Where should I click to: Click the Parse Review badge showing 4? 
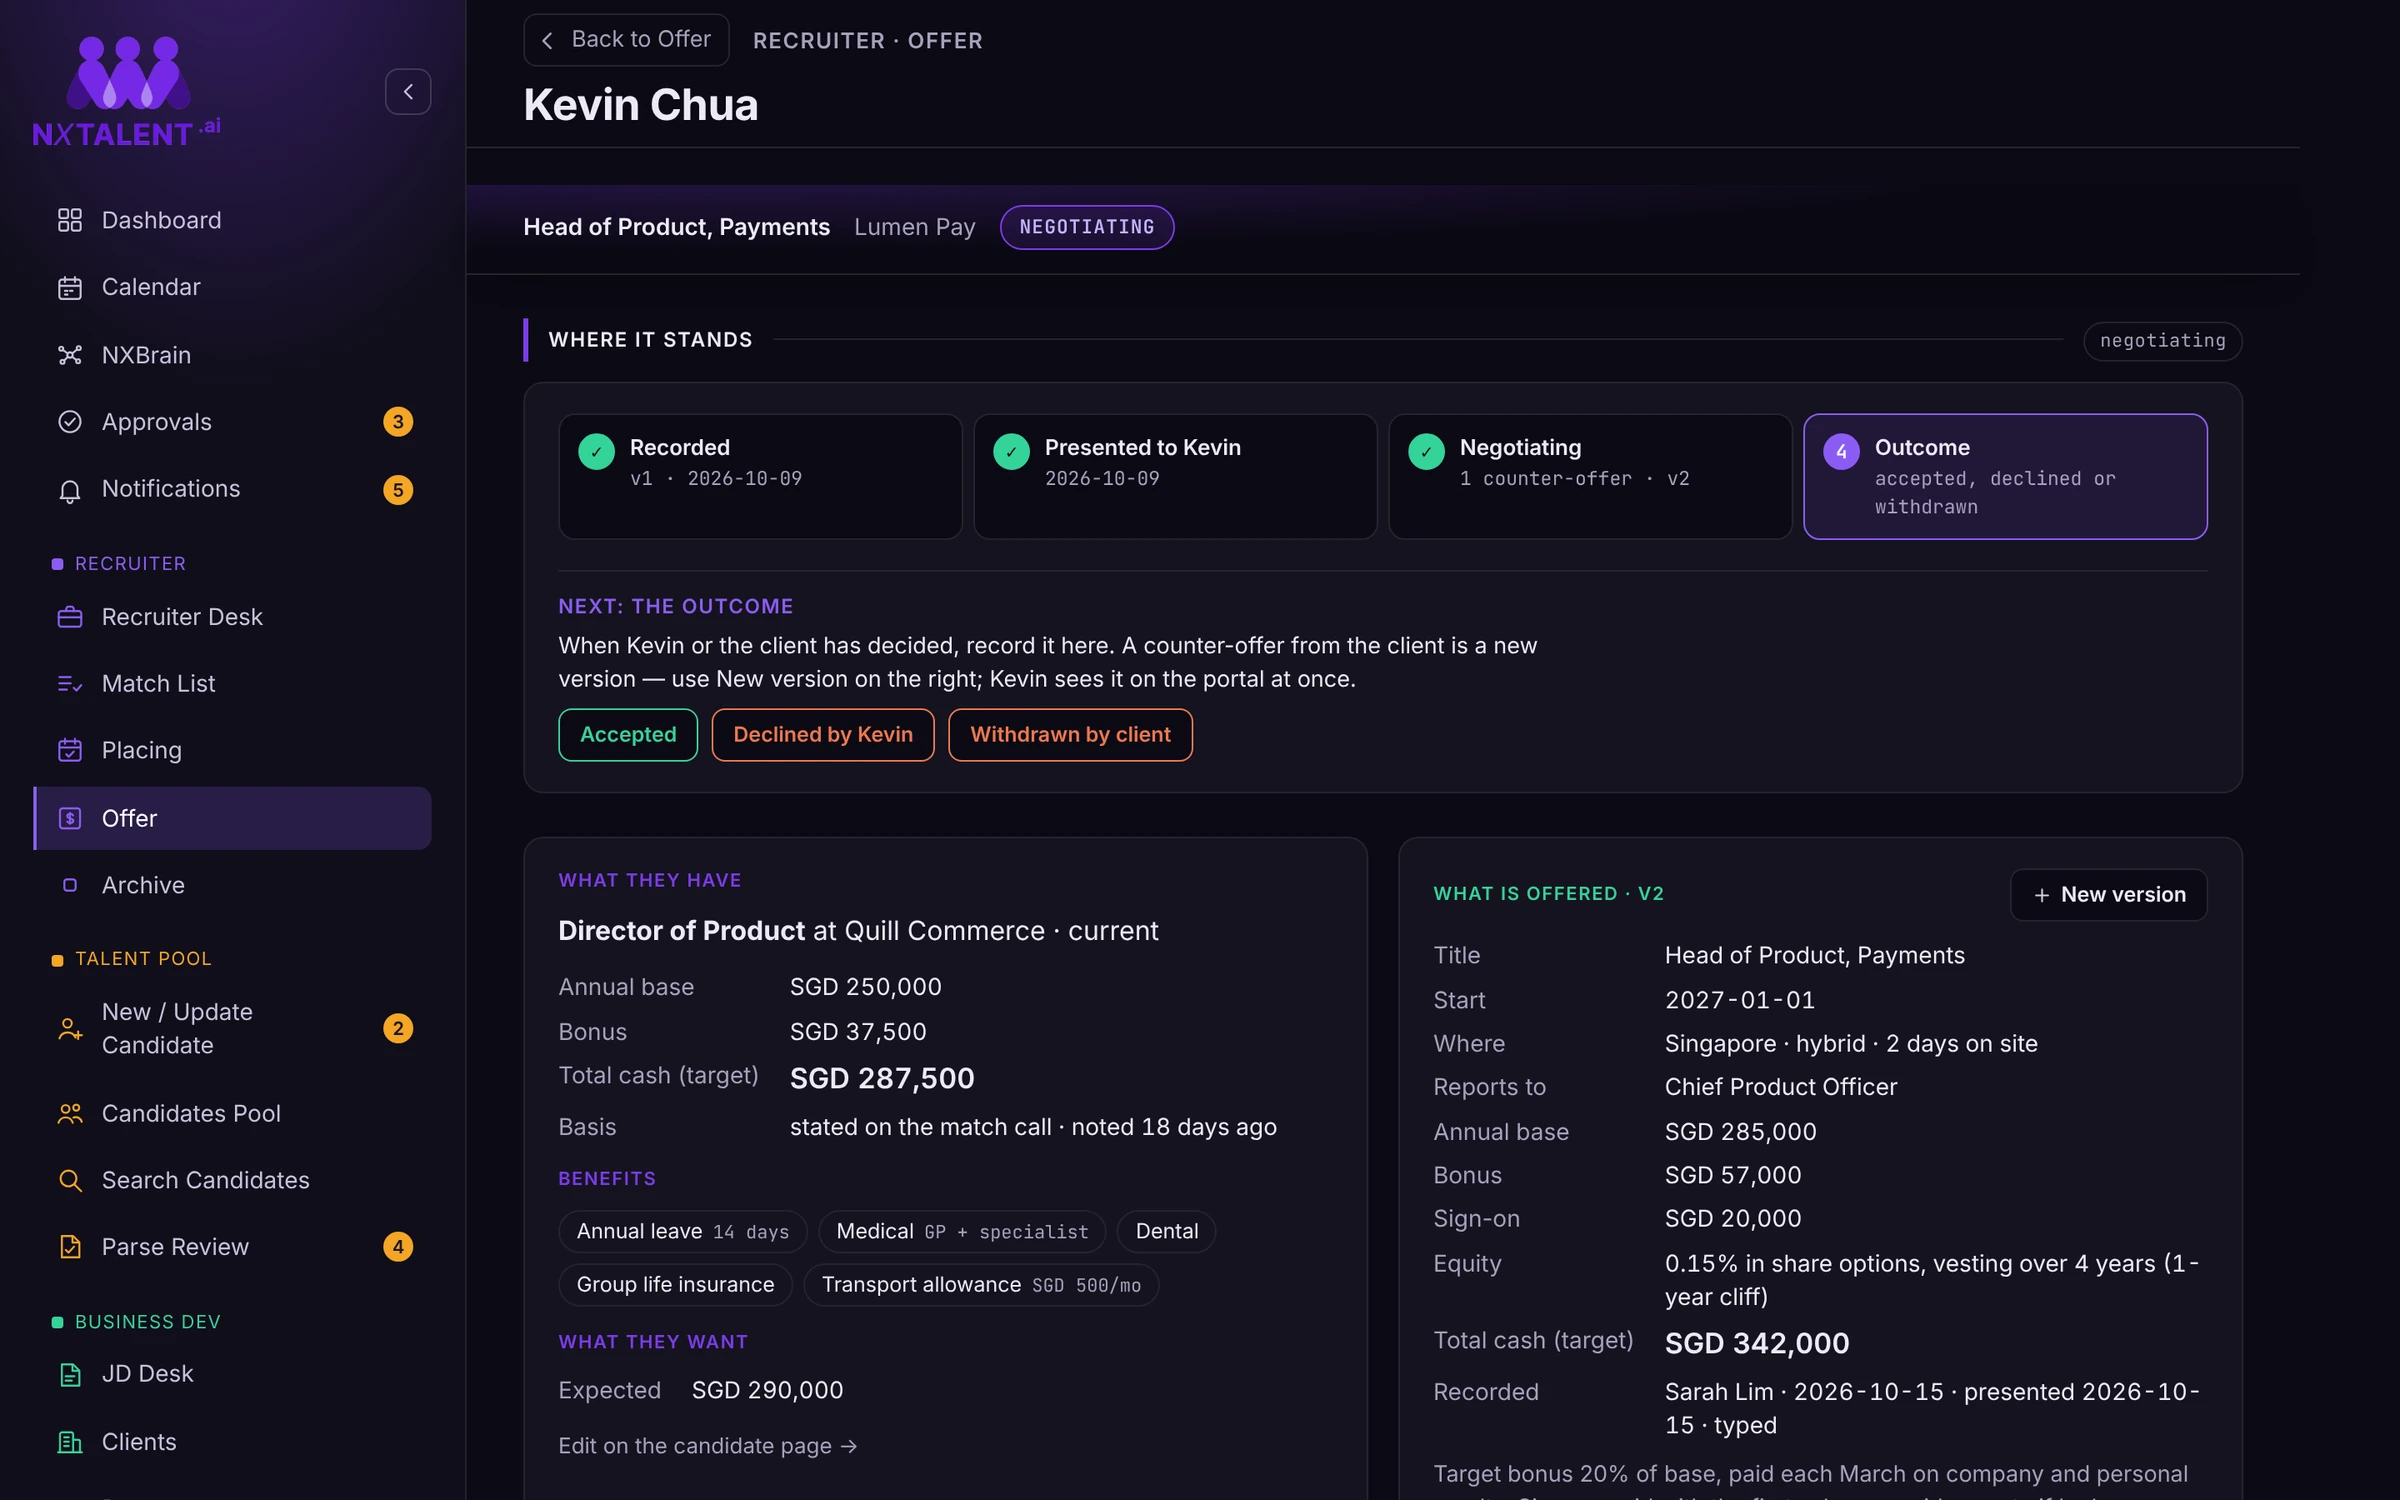pos(398,1247)
